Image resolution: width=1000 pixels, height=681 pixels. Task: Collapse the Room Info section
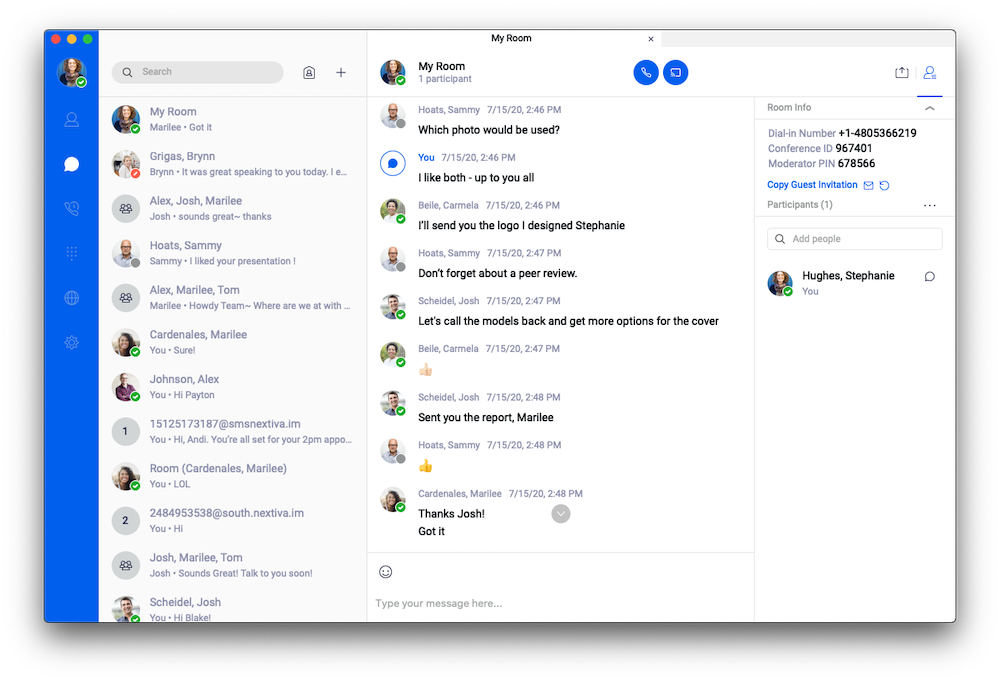(930, 108)
